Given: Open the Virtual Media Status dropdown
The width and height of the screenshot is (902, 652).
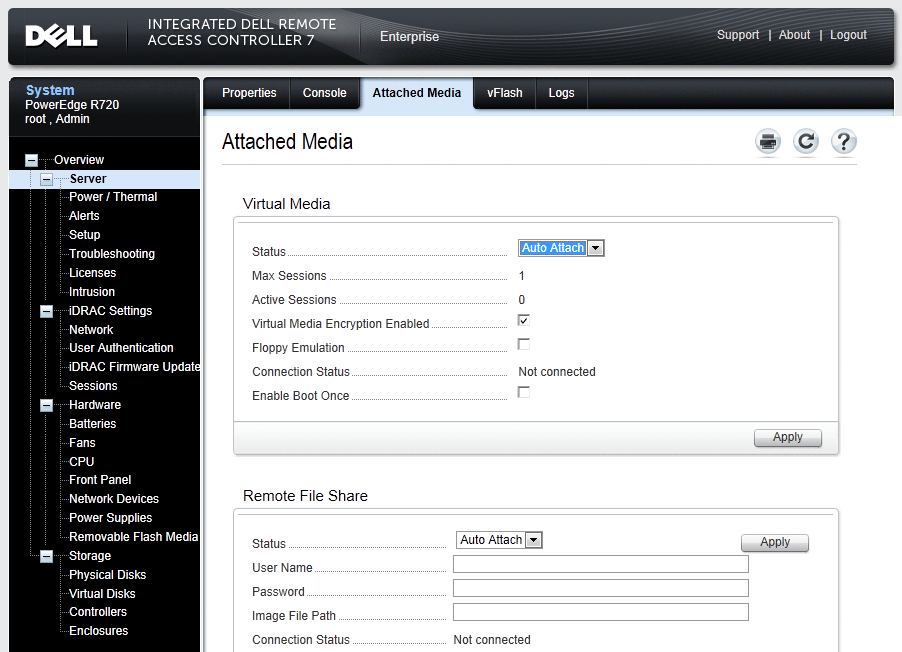Looking at the screenshot, I should tap(561, 248).
